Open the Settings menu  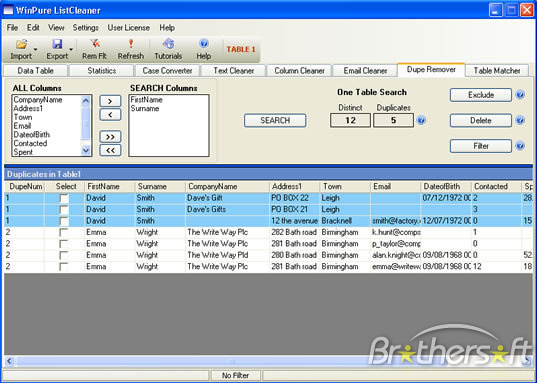click(x=86, y=28)
